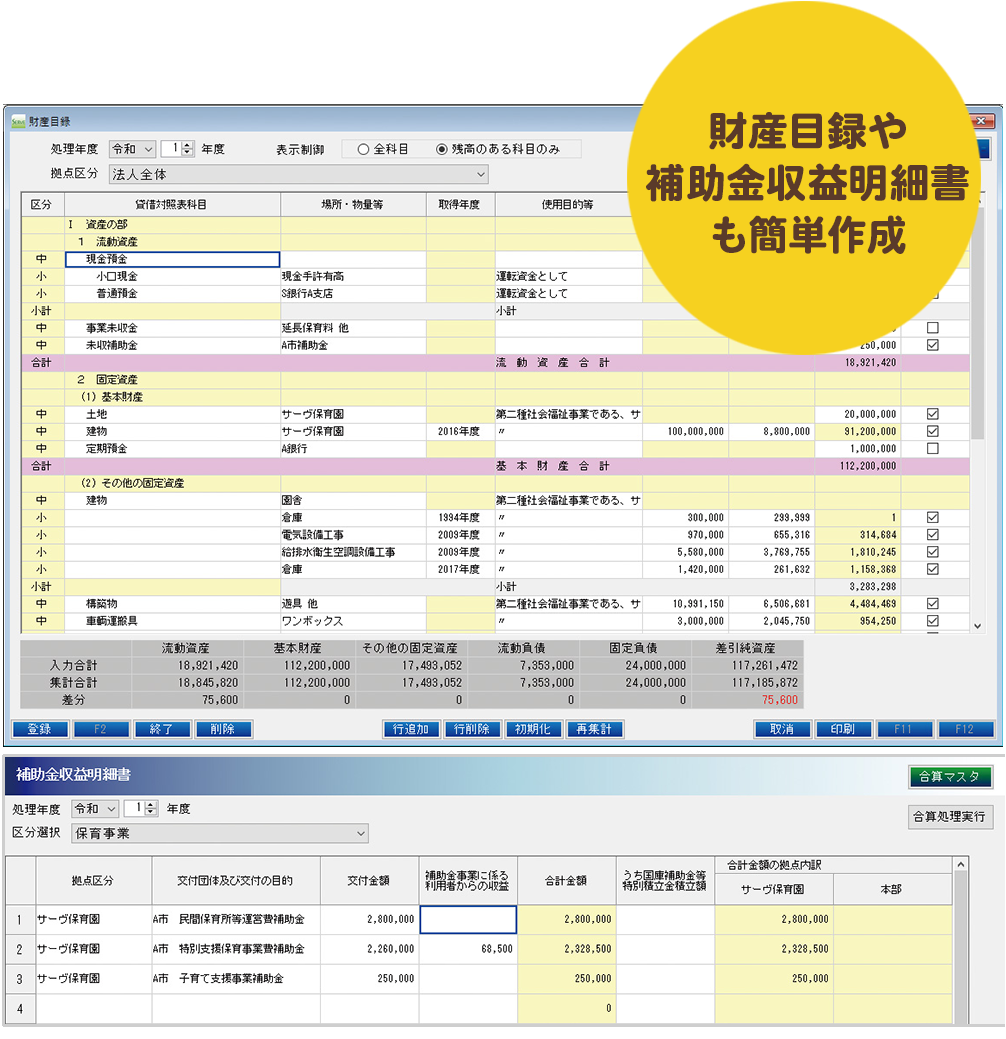Click the 再集計 button
Screen dimensions: 1006x1039
pos(593,729)
